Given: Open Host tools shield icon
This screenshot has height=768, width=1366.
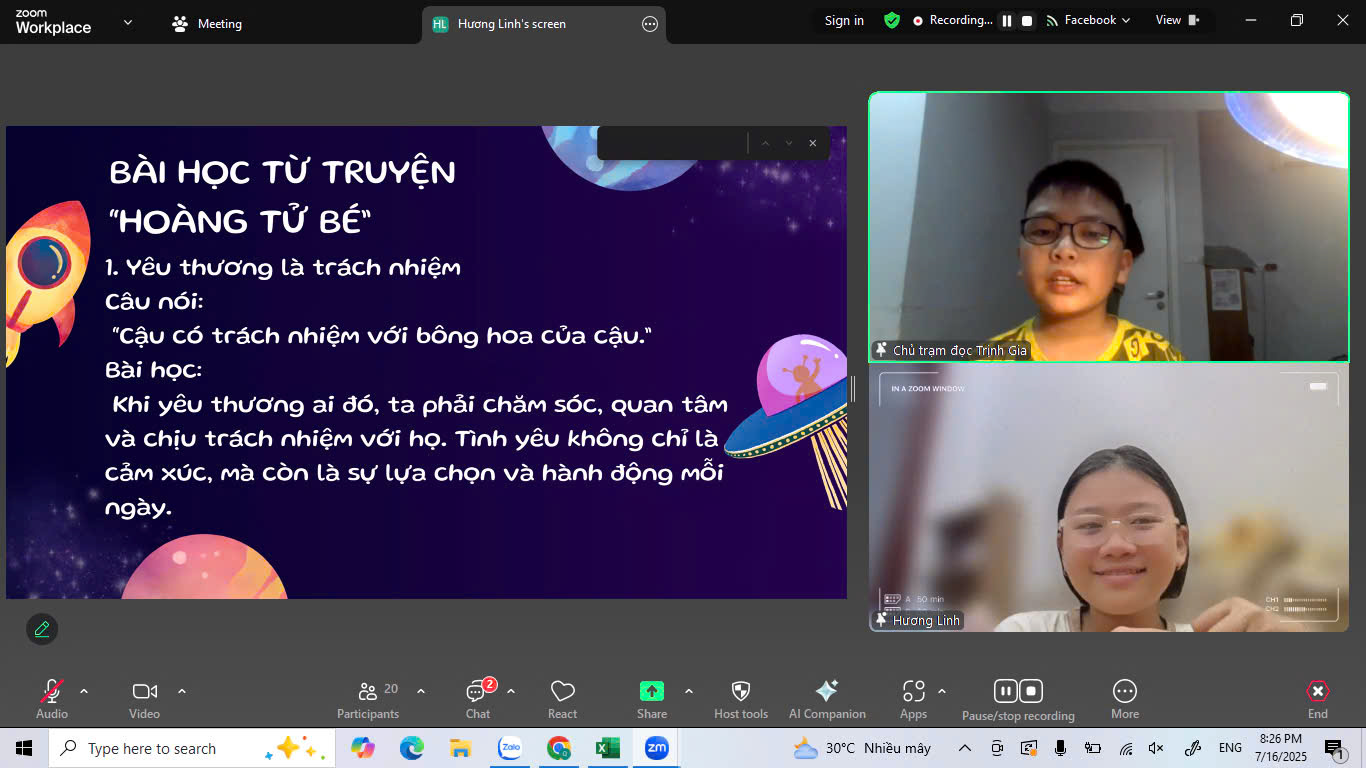Looking at the screenshot, I should click(740, 692).
